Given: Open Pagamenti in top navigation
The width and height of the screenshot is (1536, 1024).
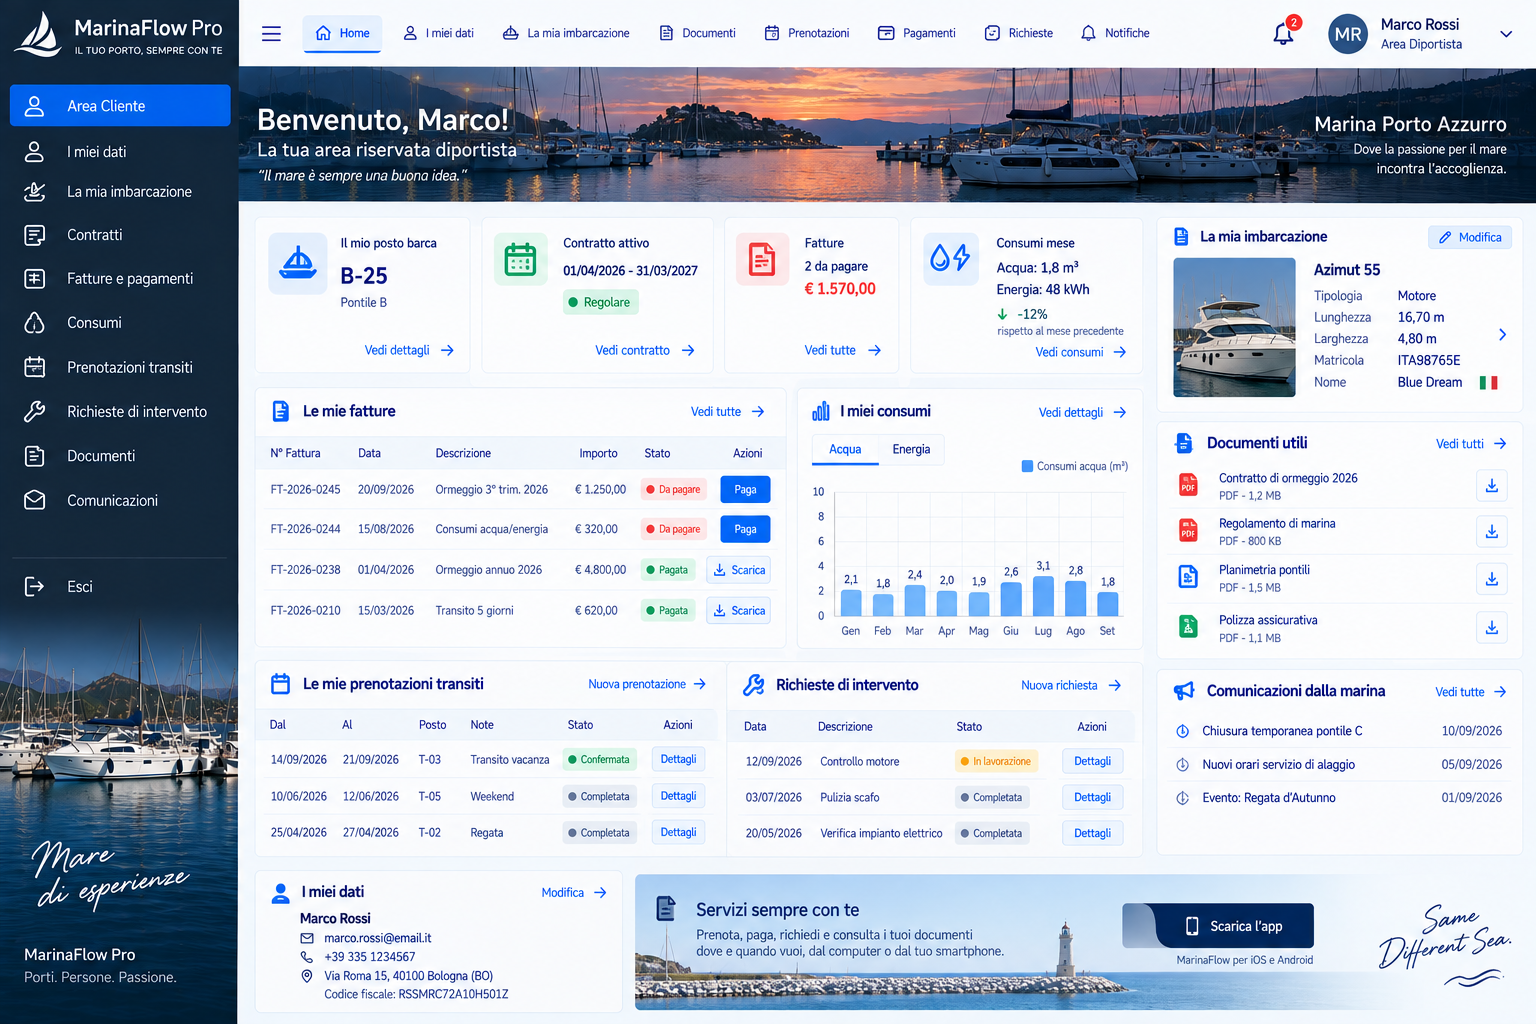Looking at the screenshot, I should click(x=917, y=33).
